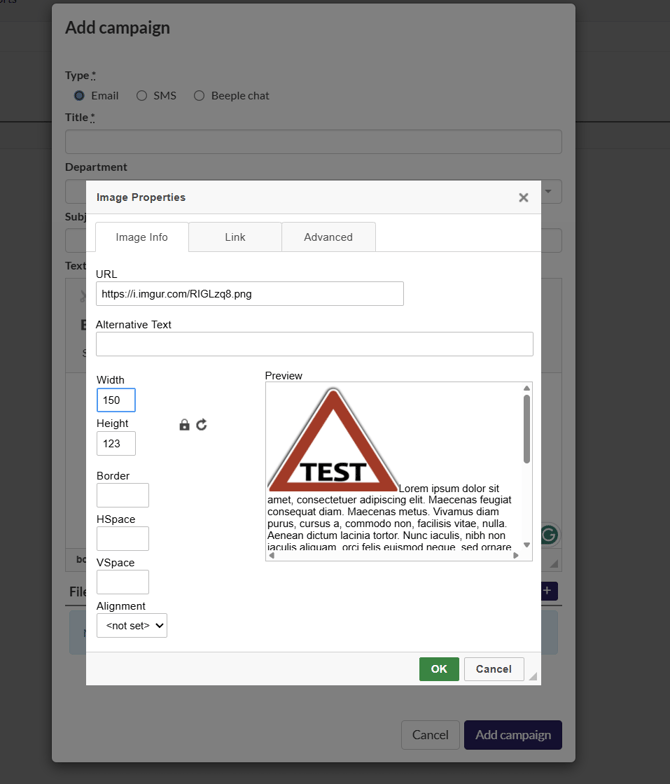Click the preview scroll right arrow
The height and width of the screenshot is (784, 670).
pos(516,555)
